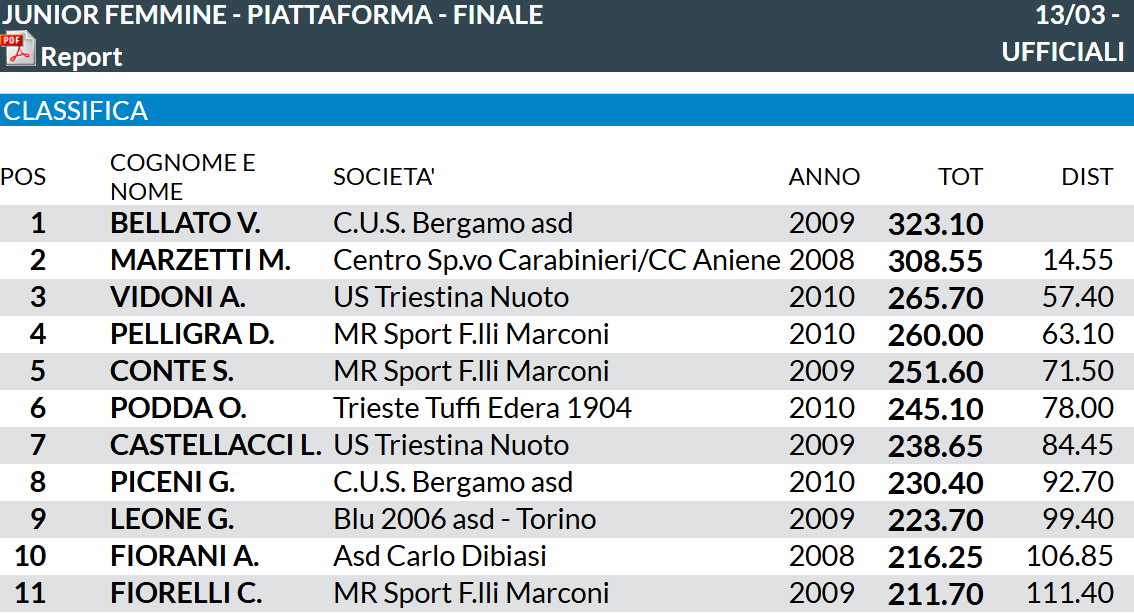Click CASTELLACCI L. athlete name
The width and height of the screenshot is (1134, 613).
click(x=215, y=445)
